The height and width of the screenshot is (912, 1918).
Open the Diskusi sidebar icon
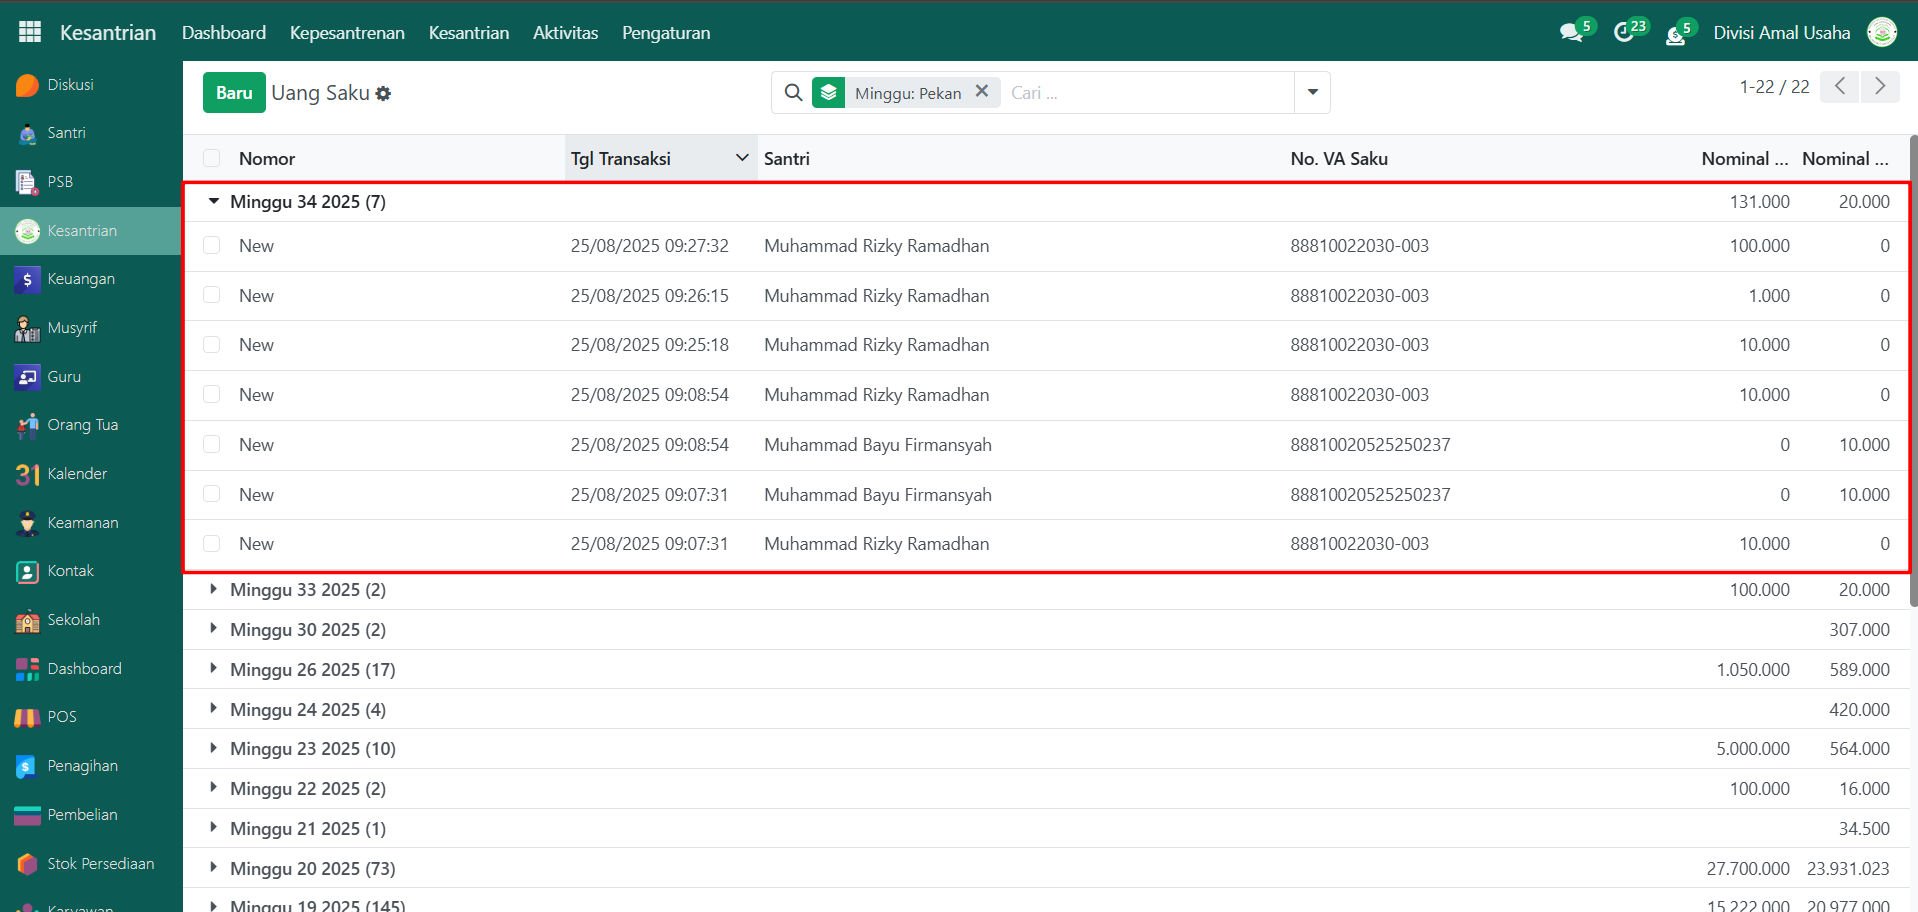coord(28,85)
